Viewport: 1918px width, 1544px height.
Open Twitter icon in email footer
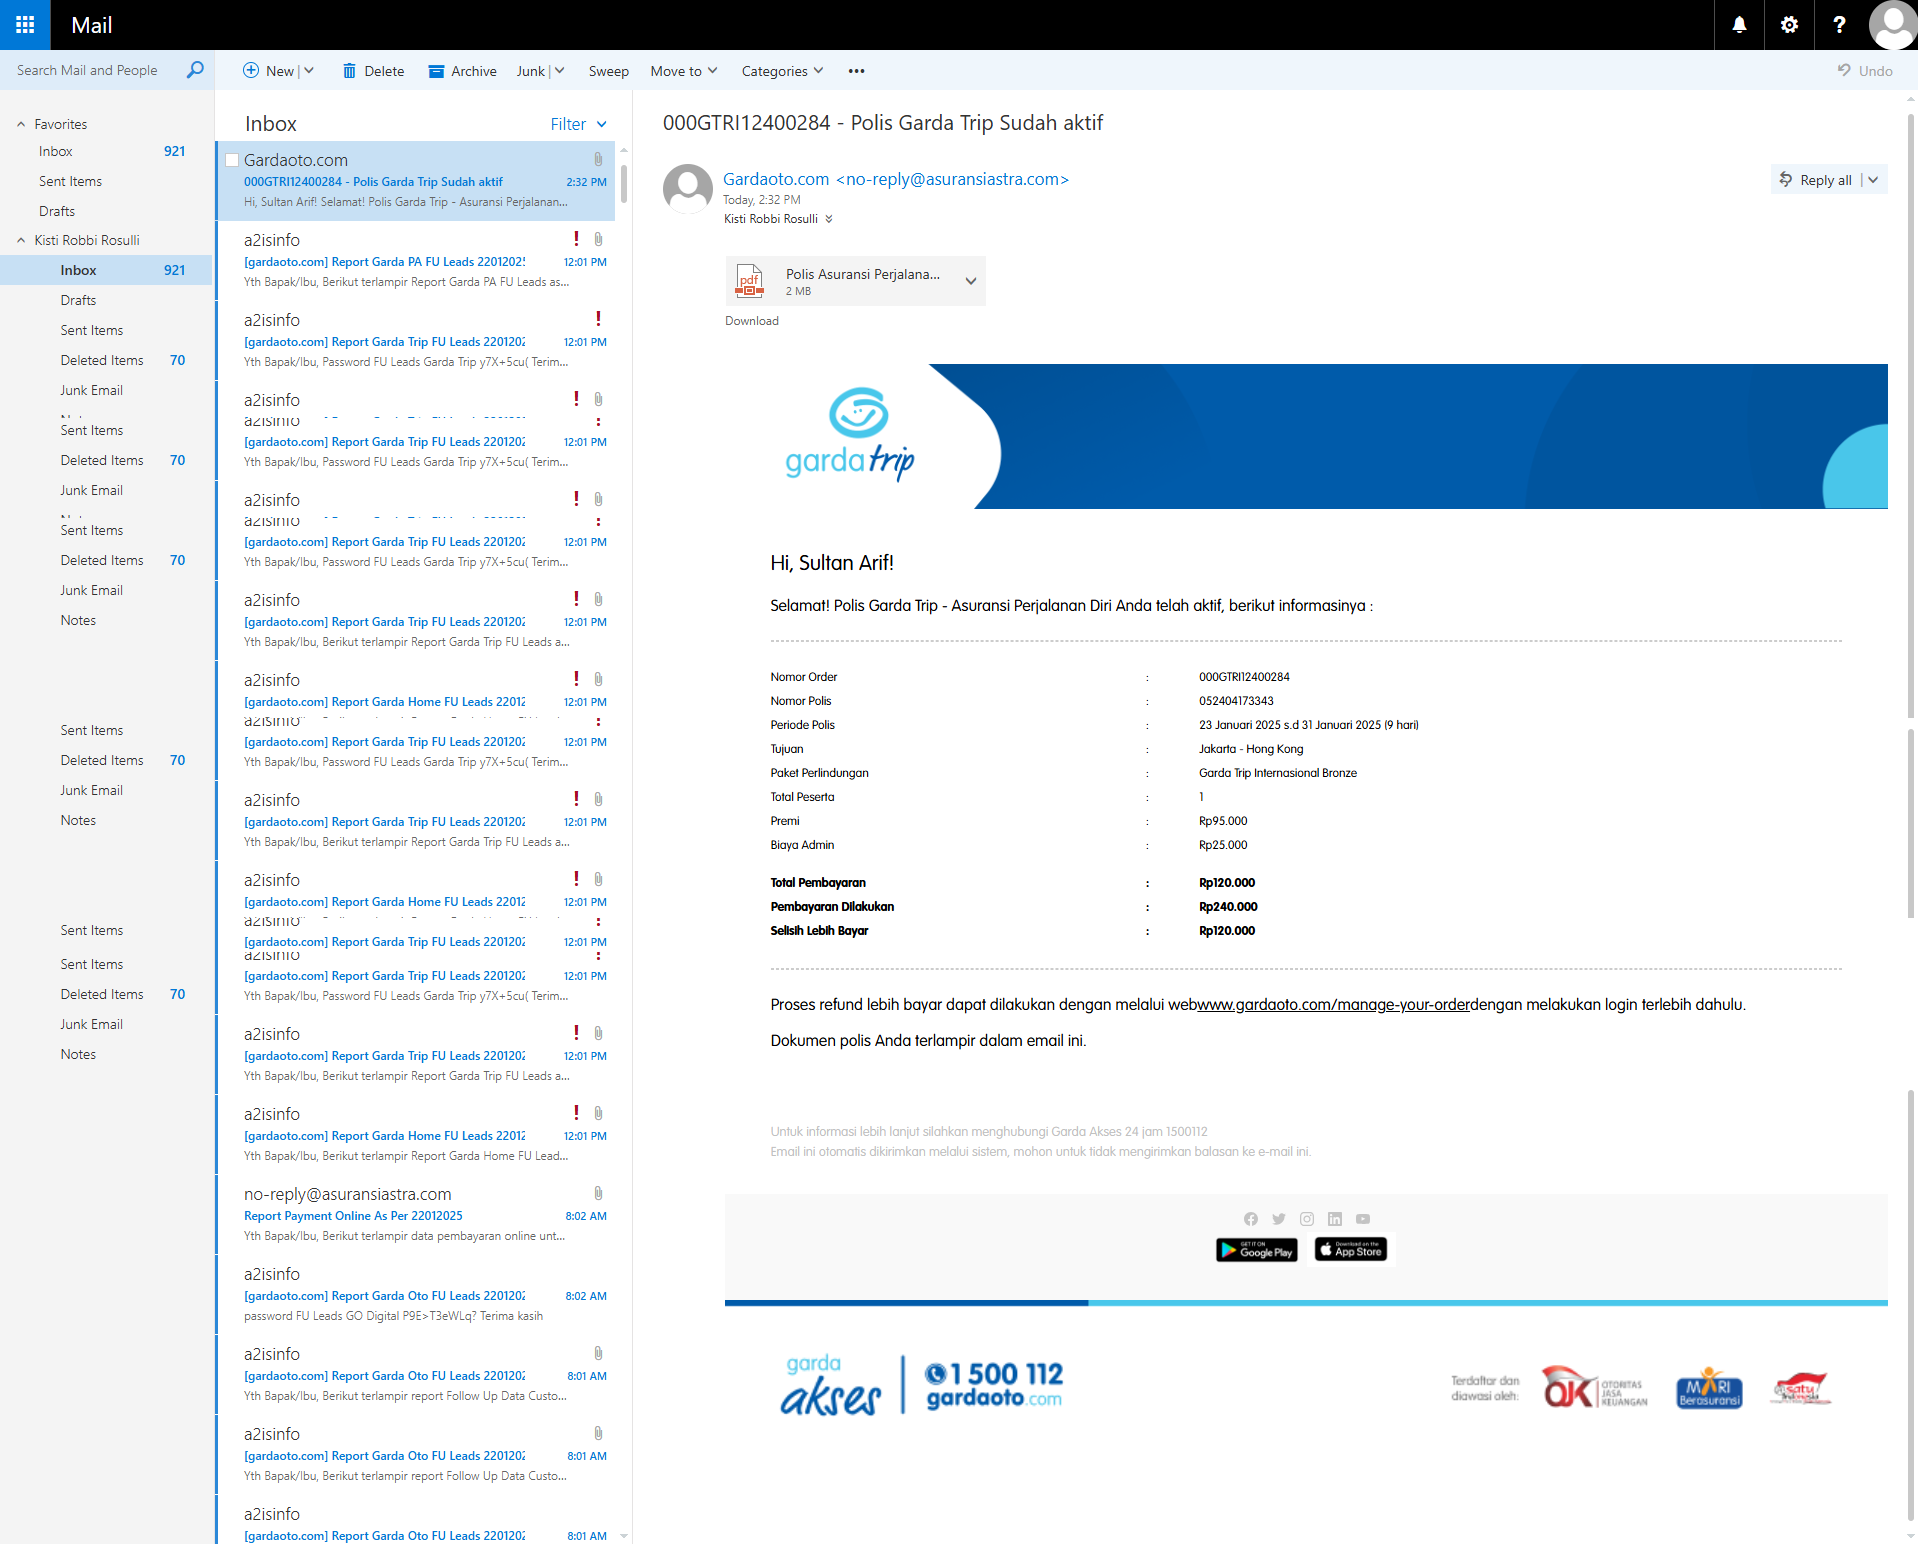tap(1278, 1219)
